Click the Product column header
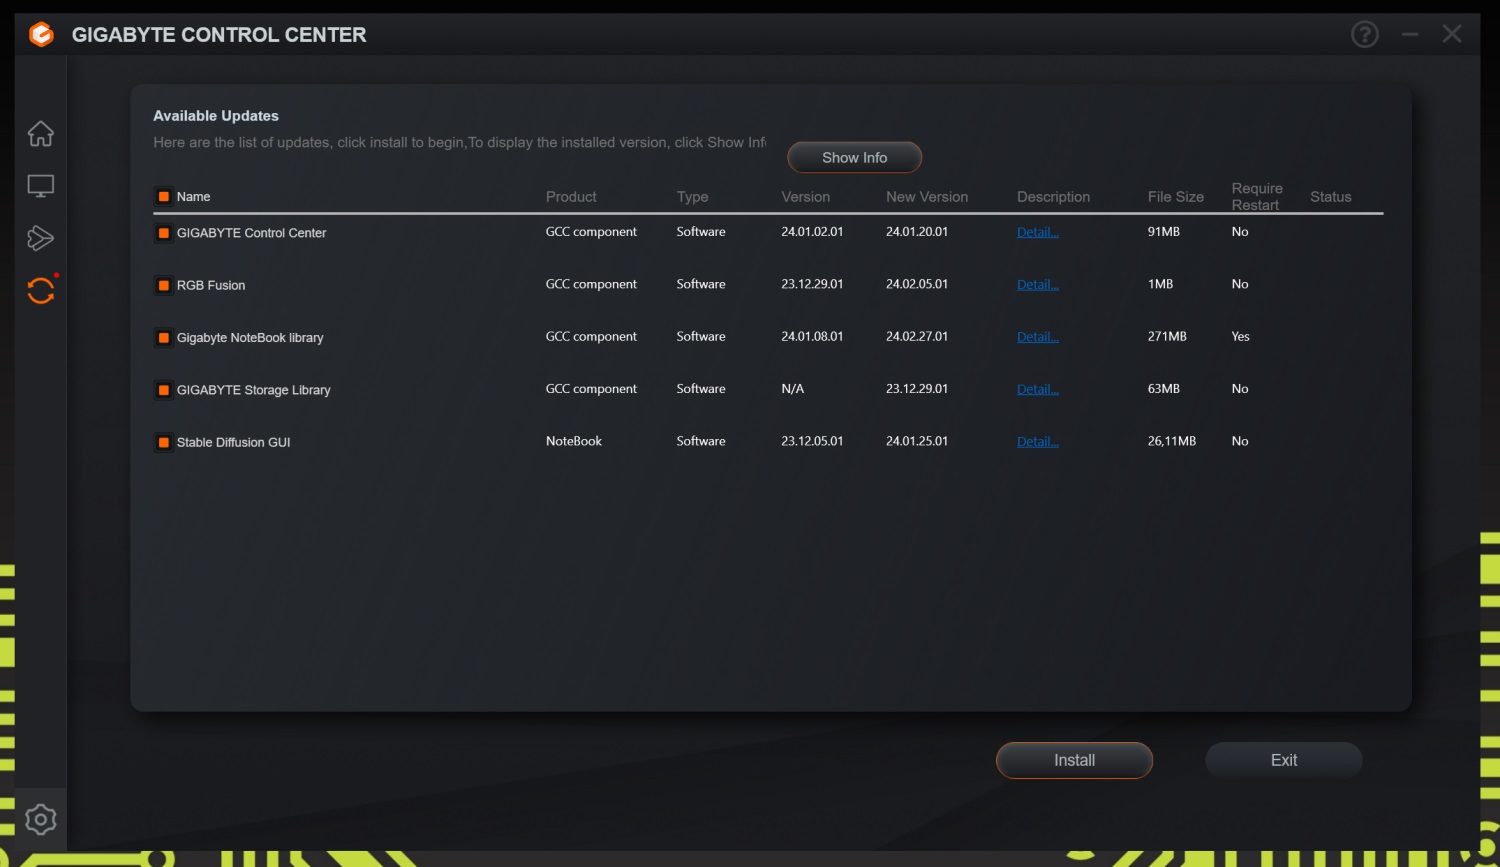The height and width of the screenshot is (867, 1500). point(571,197)
